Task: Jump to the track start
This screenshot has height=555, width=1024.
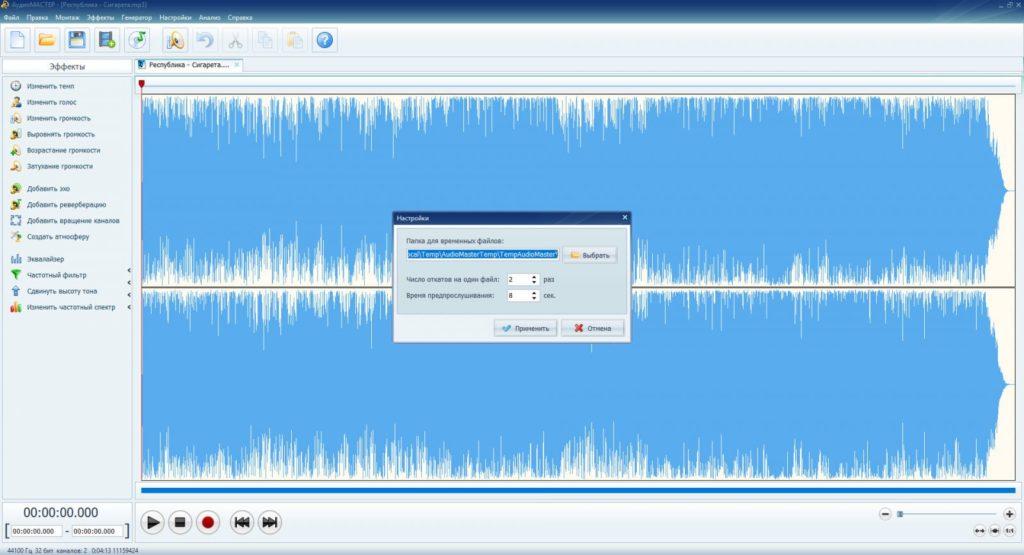Action: pos(242,522)
